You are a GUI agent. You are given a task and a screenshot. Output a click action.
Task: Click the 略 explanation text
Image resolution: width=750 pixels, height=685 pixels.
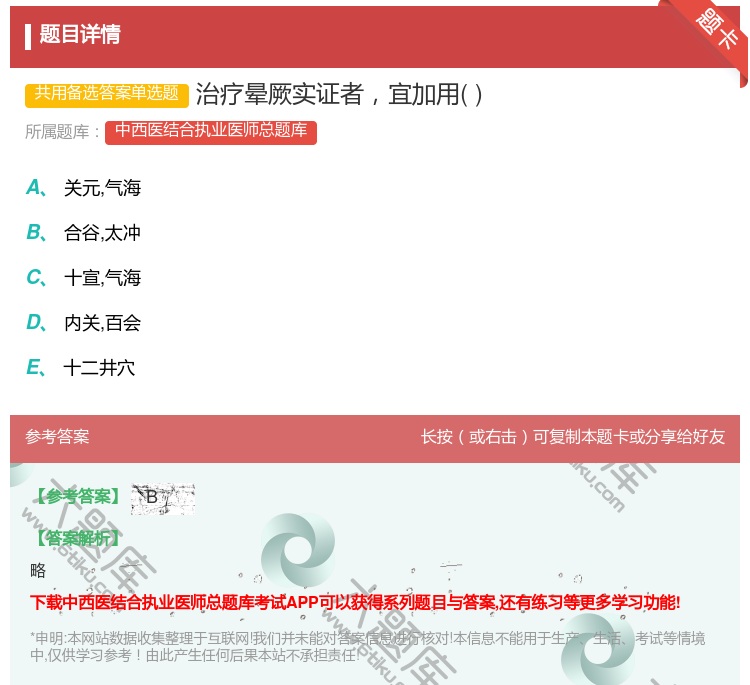[x=38, y=571]
